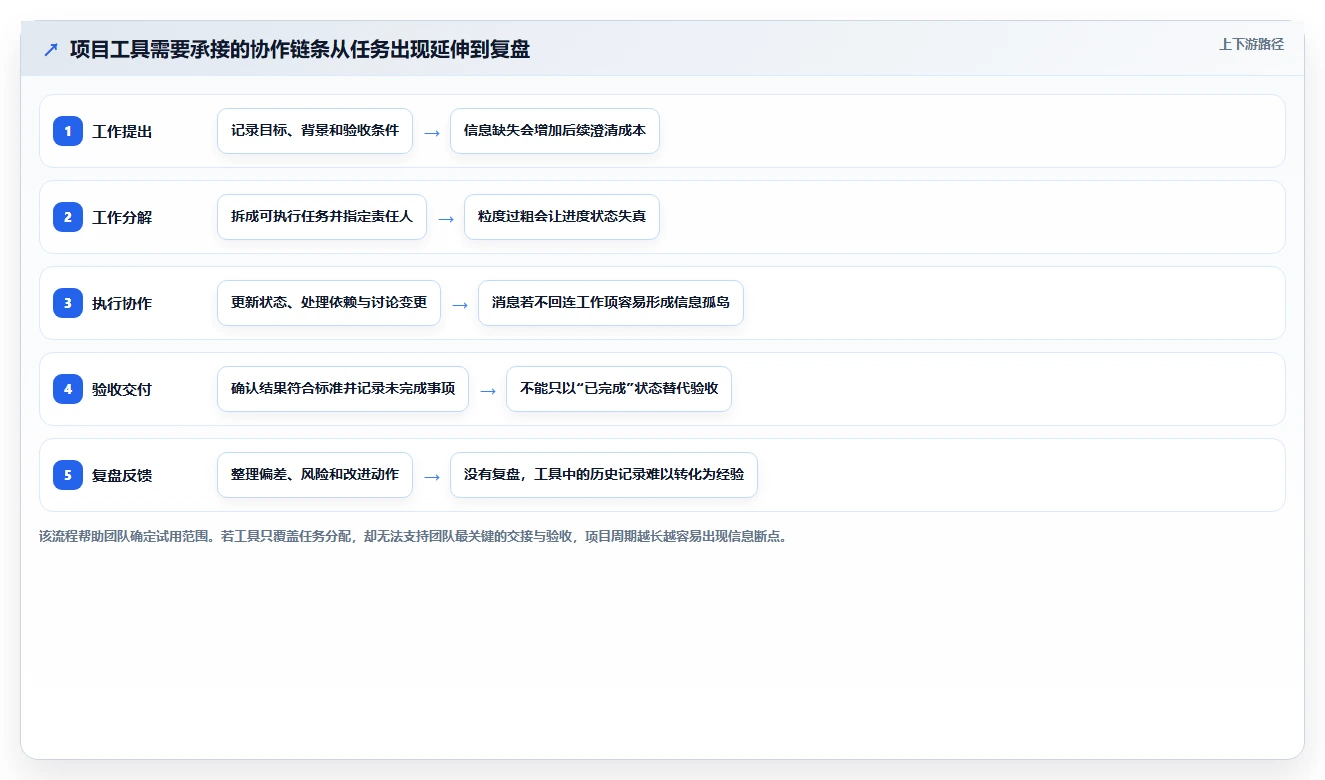Click the 整理偏差、风险和改进动作 box
This screenshot has height=780, width=1325.
click(x=315, y=475)
